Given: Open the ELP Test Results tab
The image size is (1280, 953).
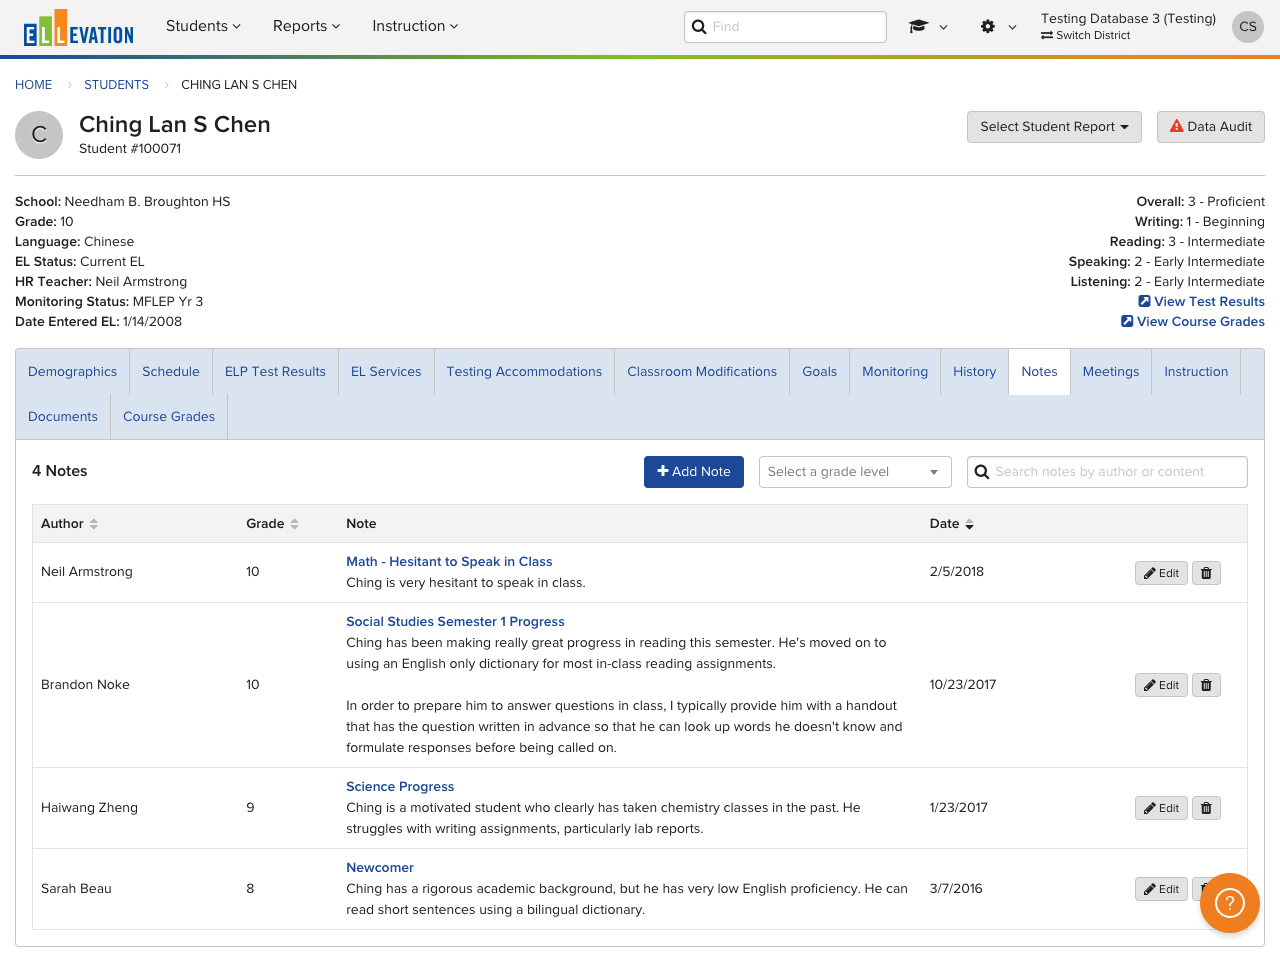Looking at the screenshot, I should click(275, 372).
